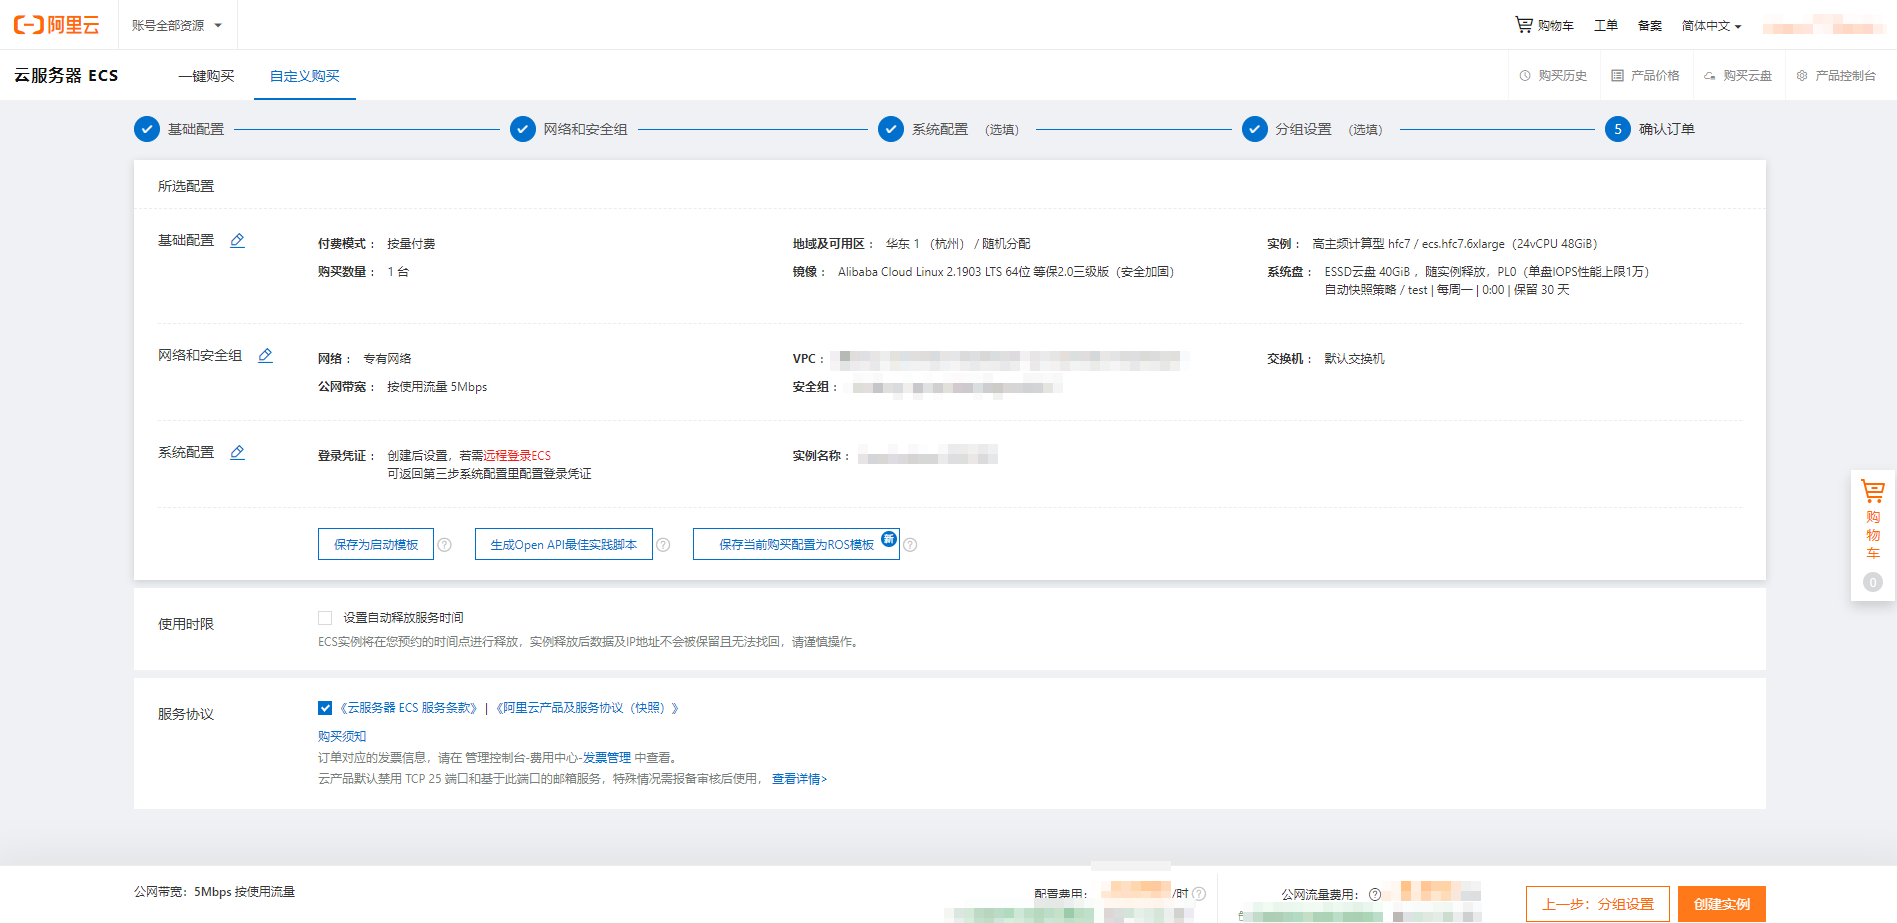This screenshot has height=923, width=1897.
Task: Open 产品价格 from the top right icons
Action: tap(1617, 75)
